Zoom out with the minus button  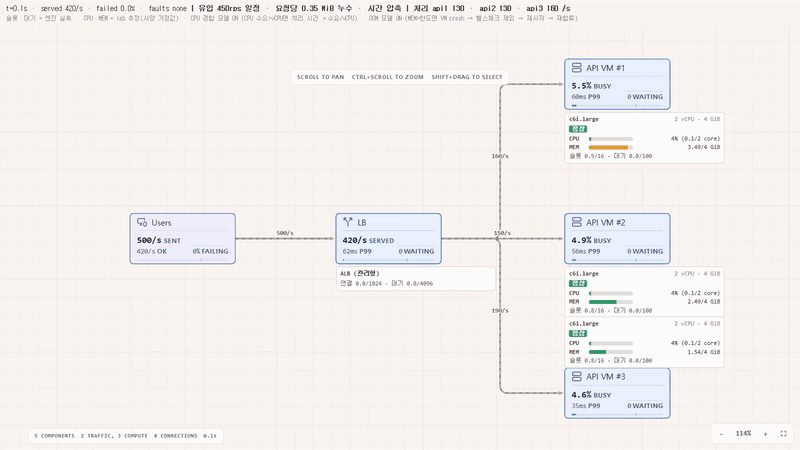pyautogui.click(x=721, y=434)
